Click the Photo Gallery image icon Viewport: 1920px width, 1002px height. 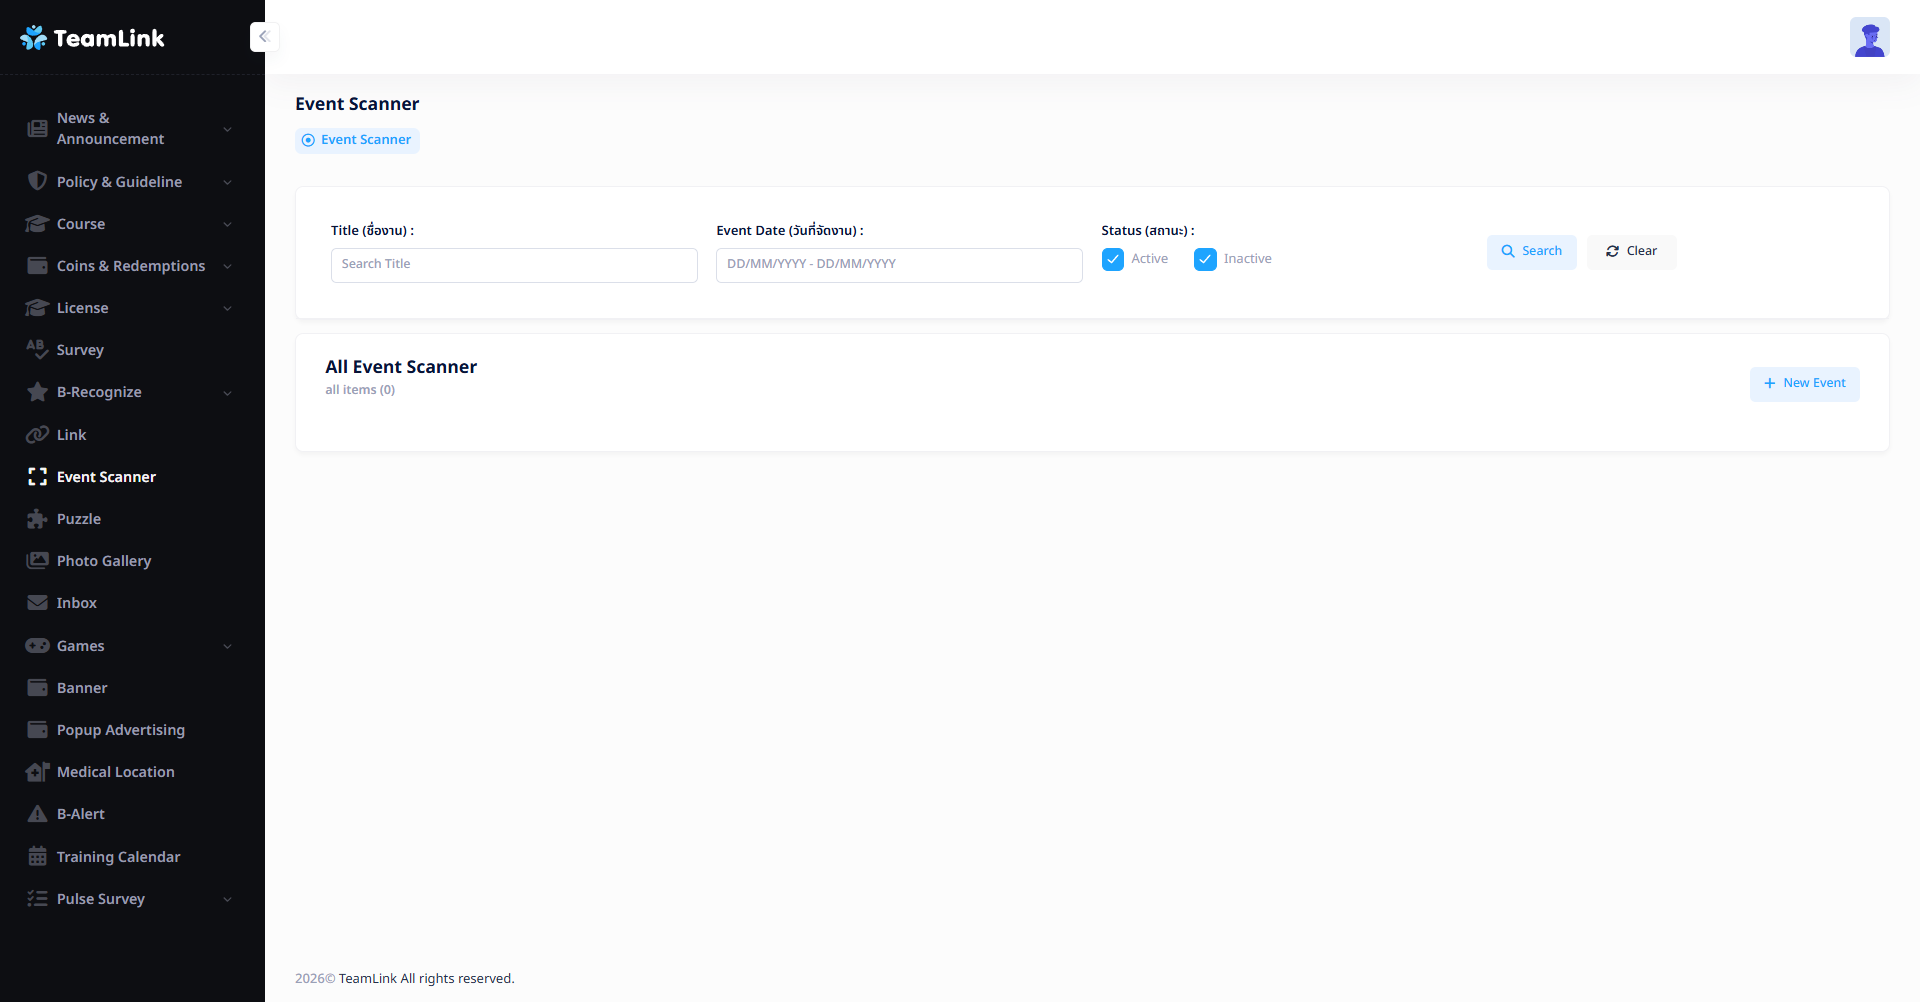[37, 561]
